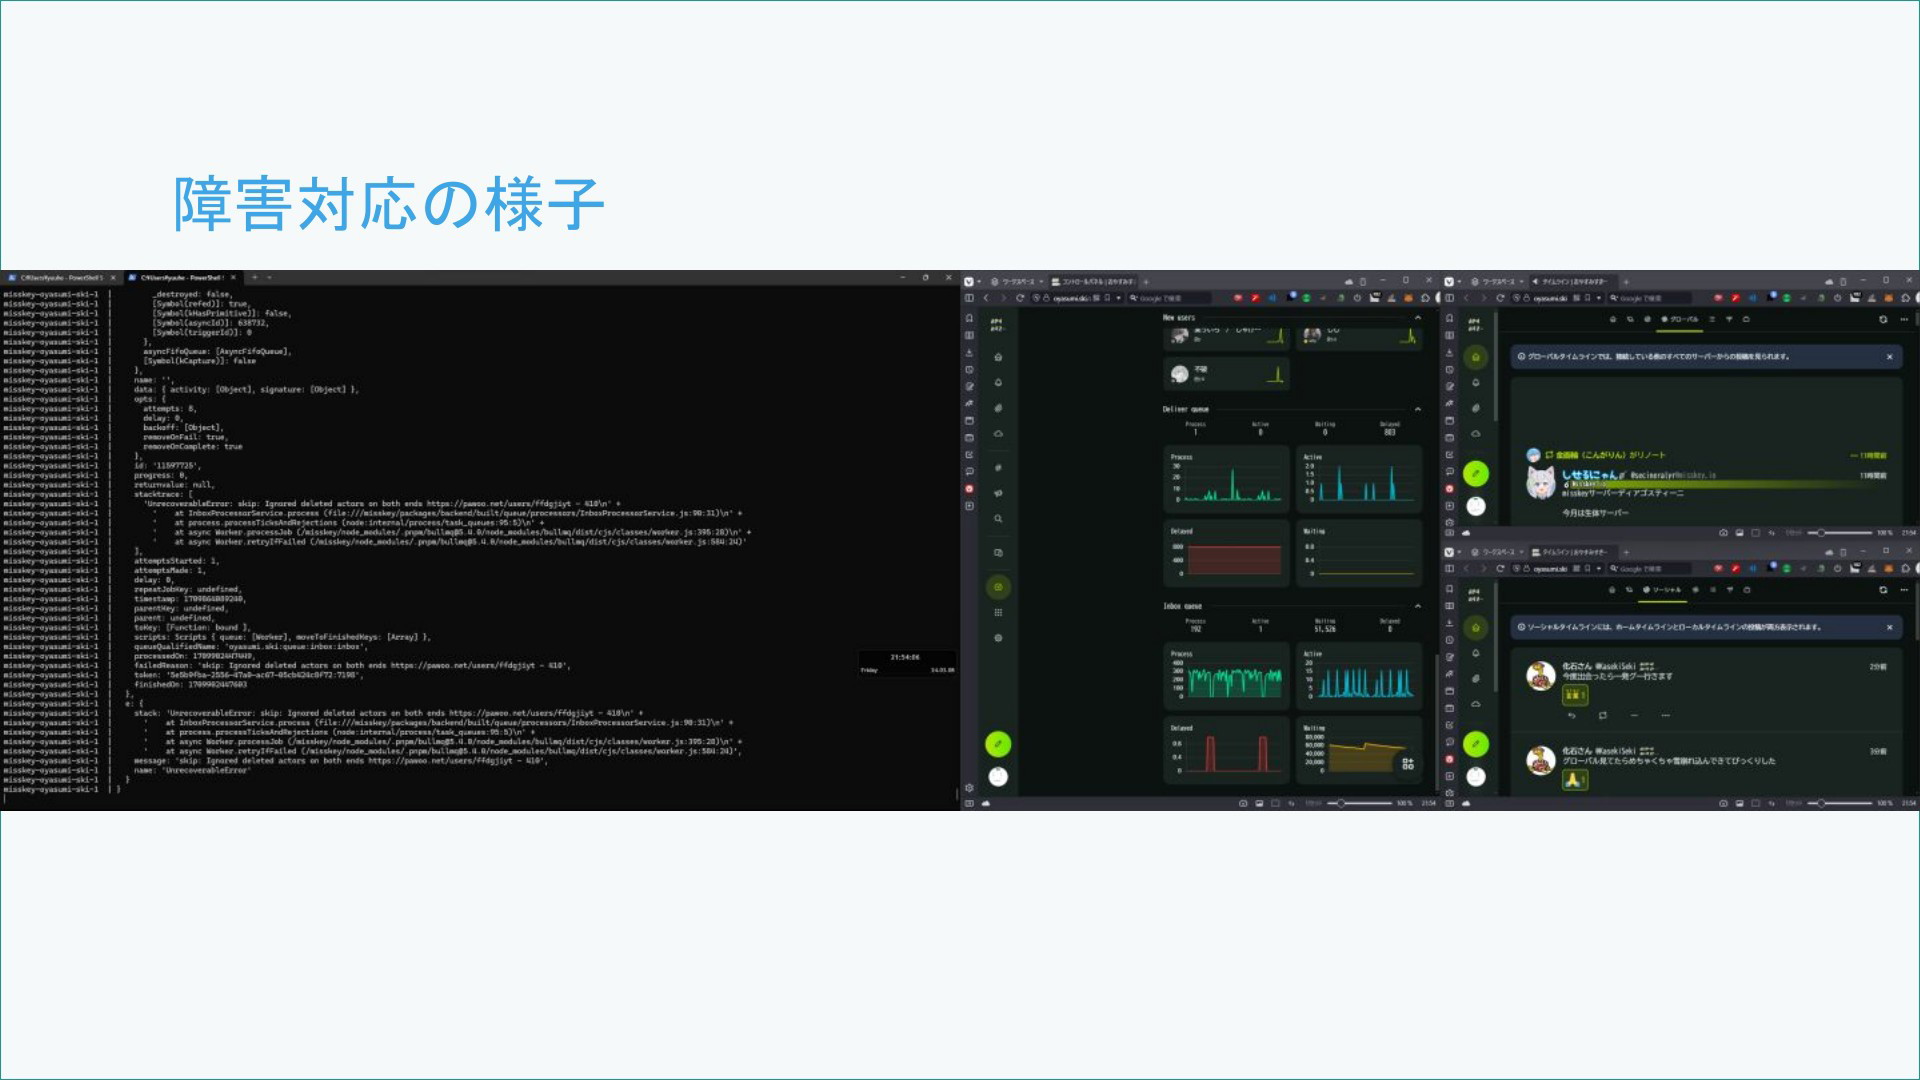Click the green pencil post button in global timeline window
The width and height of the screenshot is (1920, 1080).
[1476, 474]
